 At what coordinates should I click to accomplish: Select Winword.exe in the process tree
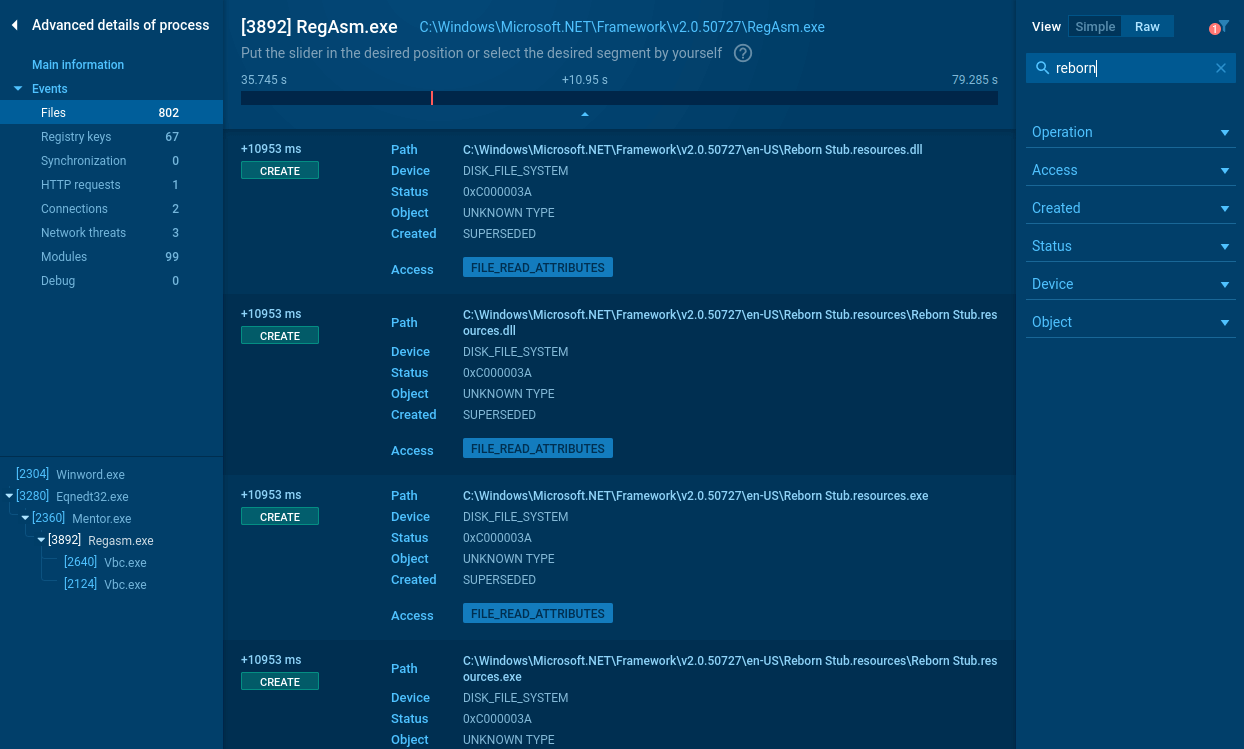tap(89, 475)
